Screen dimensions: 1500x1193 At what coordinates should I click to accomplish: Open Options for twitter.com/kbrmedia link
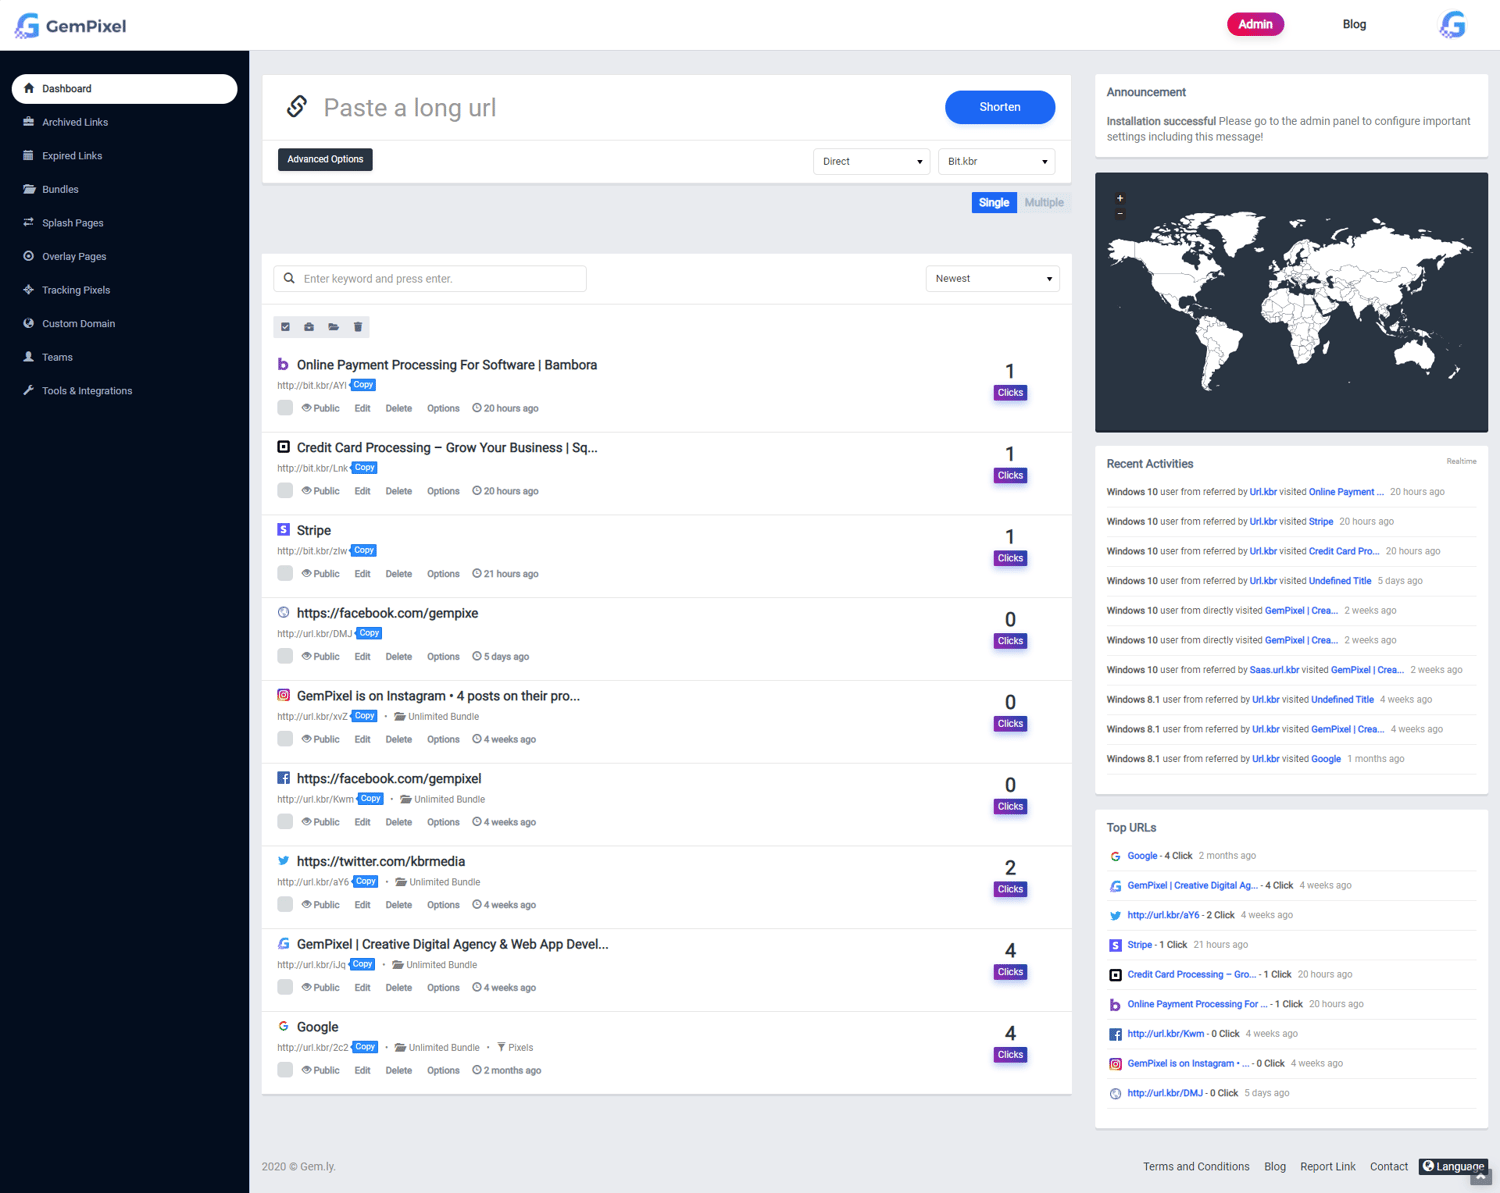(443, 905)
